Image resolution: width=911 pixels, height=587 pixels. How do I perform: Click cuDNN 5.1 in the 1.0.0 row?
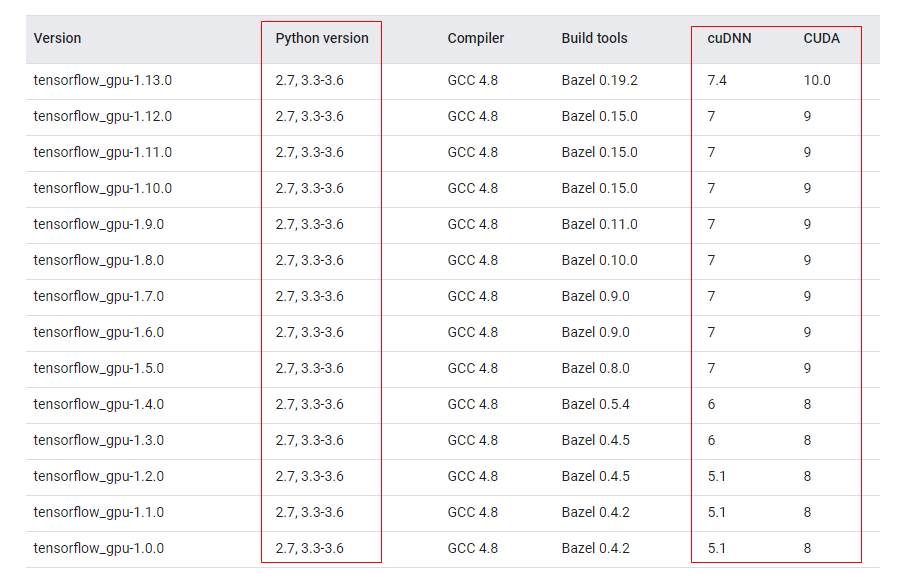716,549
